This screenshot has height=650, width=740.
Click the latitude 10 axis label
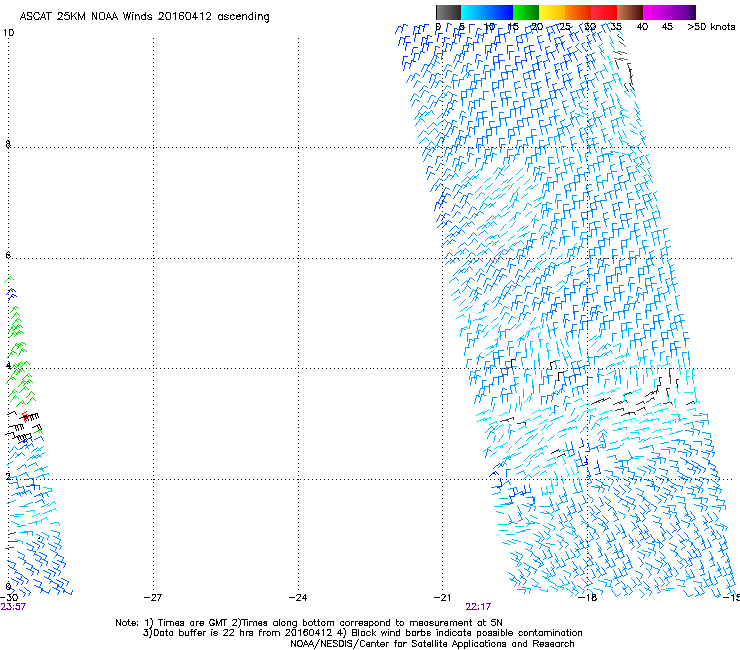pos(8,33)
